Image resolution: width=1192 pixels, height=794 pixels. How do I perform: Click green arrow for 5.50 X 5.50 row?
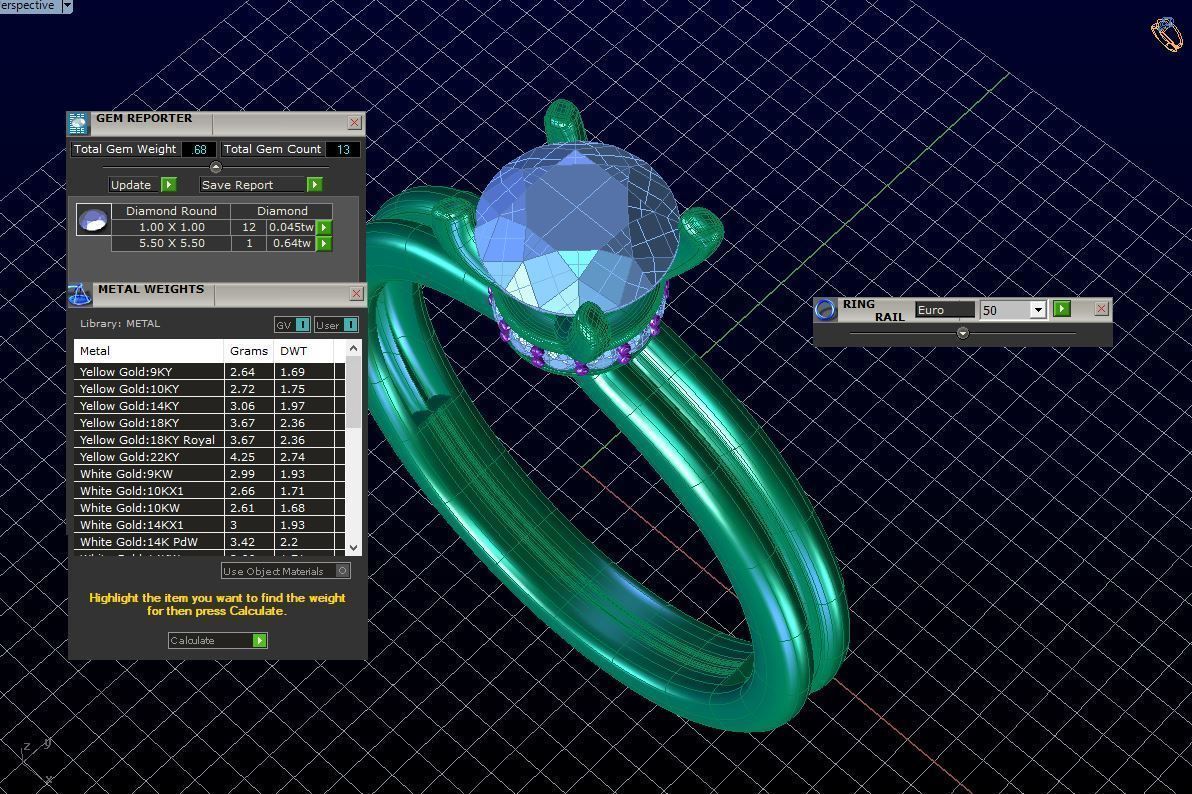324,243
